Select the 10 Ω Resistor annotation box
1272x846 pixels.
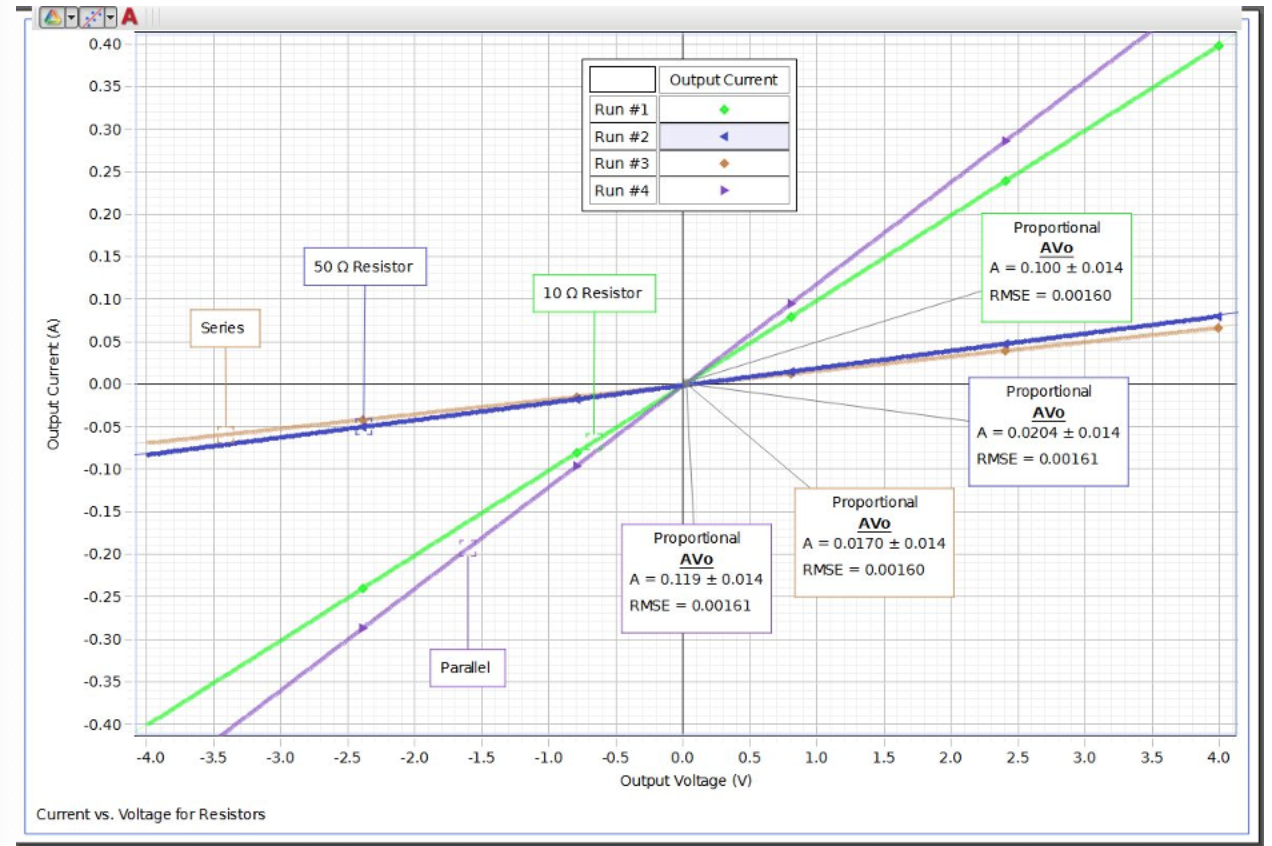point(594,294)
